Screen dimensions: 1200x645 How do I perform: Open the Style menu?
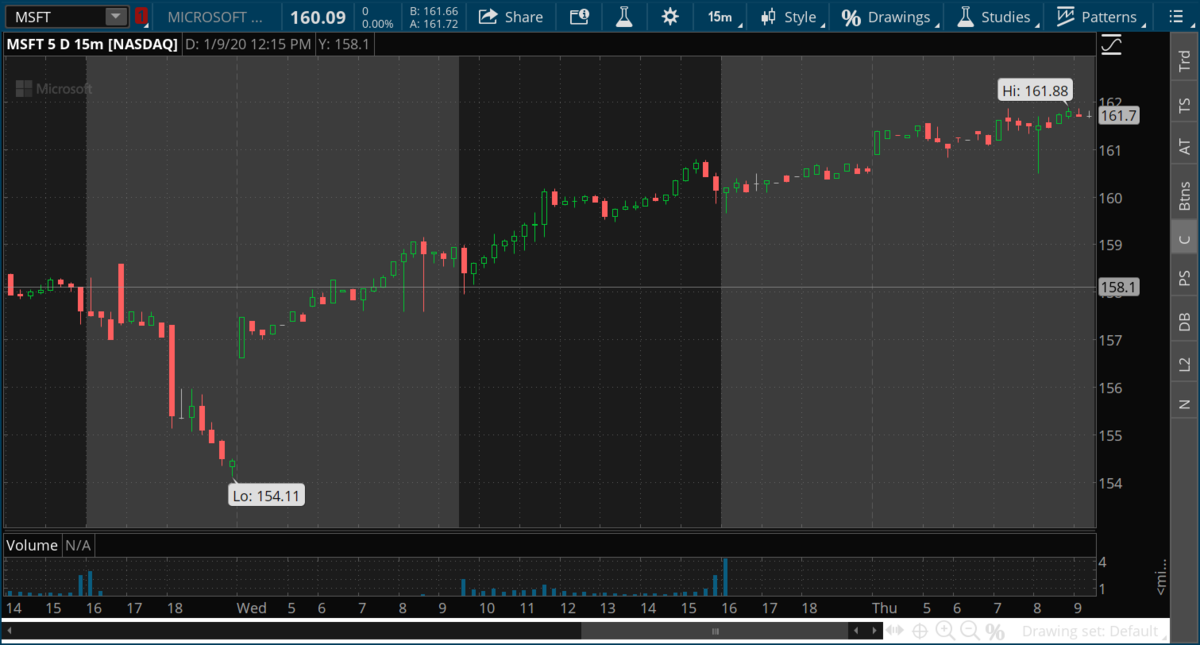(x=788, y=17)
